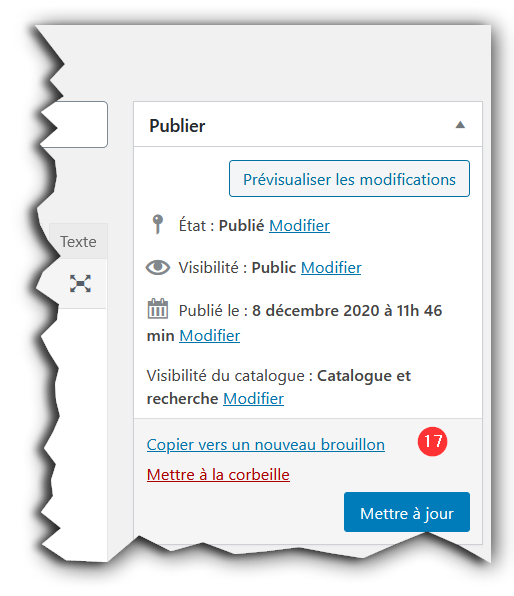The height and width of the screenshot is (596, 514).
Task: Click the calendar icon beside Publié le
Action: coord(157,308)
